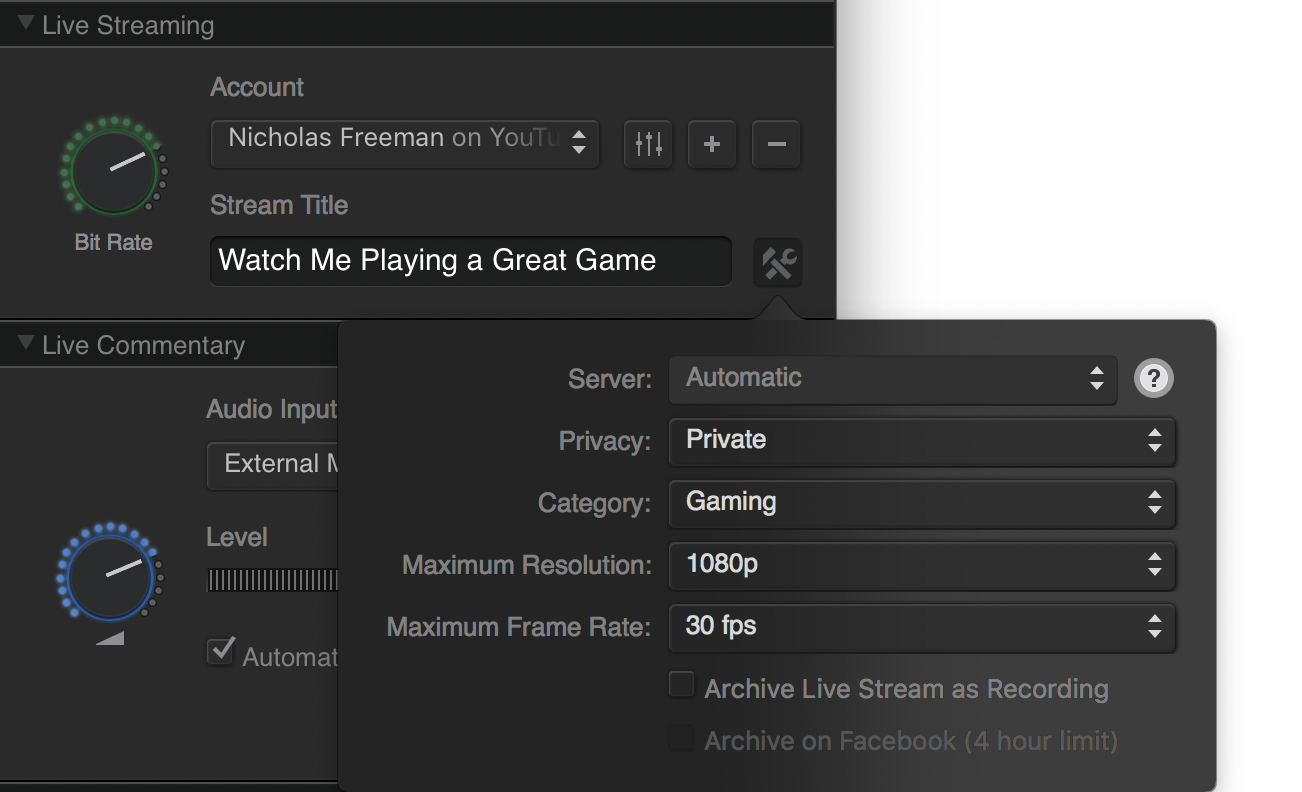Viewport: 1302px width, 792px height.
Task: Click the Stream Title label
Action: pyautogui.click(x=279, y=206)
